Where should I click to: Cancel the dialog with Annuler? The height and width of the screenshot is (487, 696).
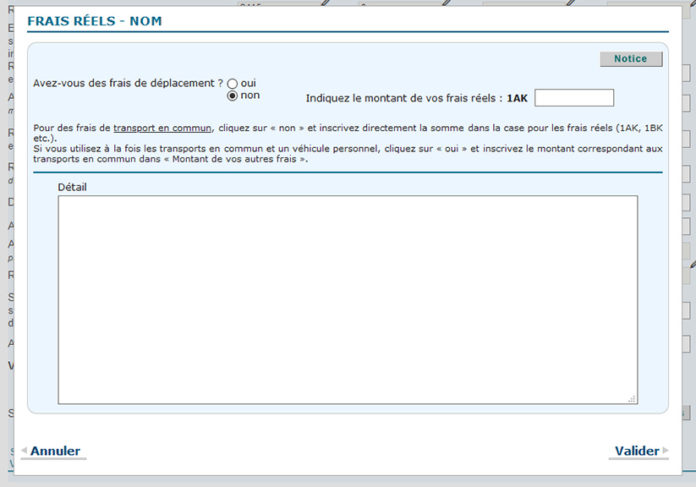(x=55, y=451)
